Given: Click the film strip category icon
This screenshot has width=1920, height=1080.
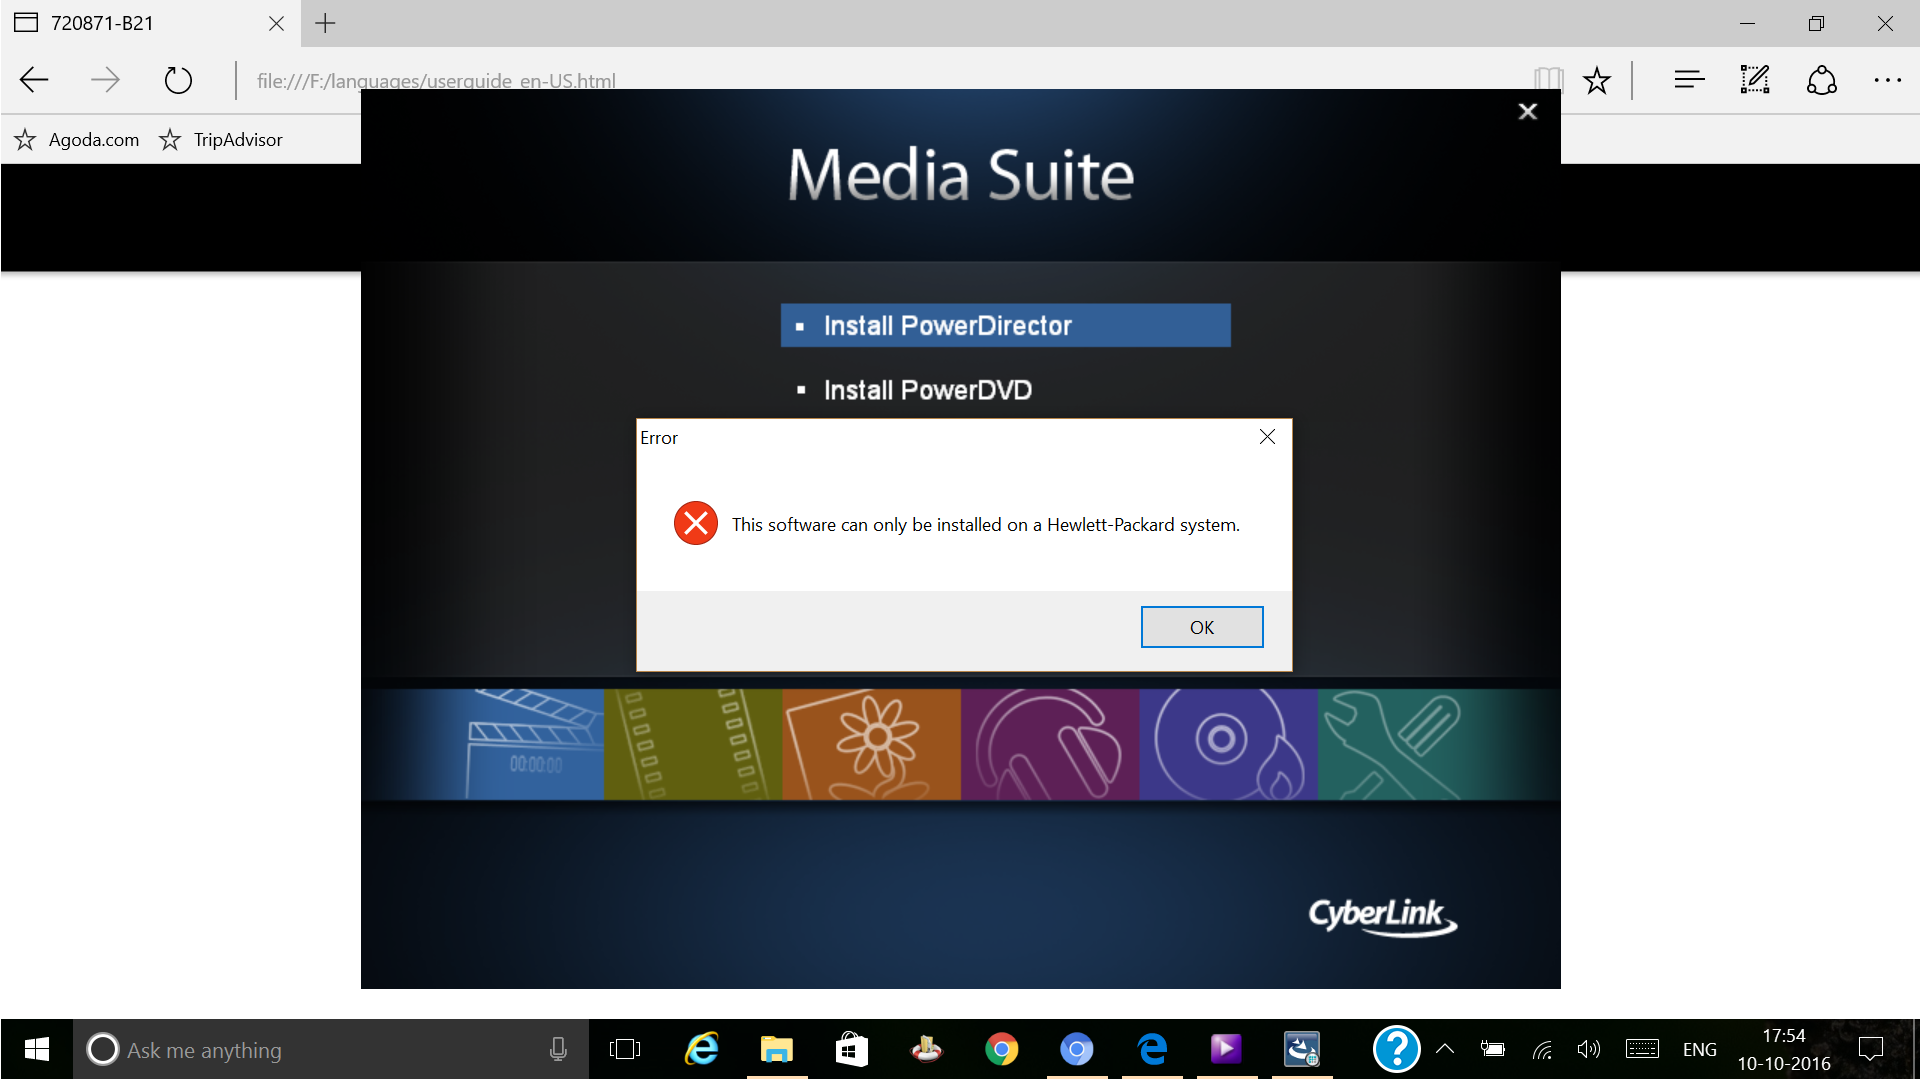Looking at the screenshot, I should [693, 744].
